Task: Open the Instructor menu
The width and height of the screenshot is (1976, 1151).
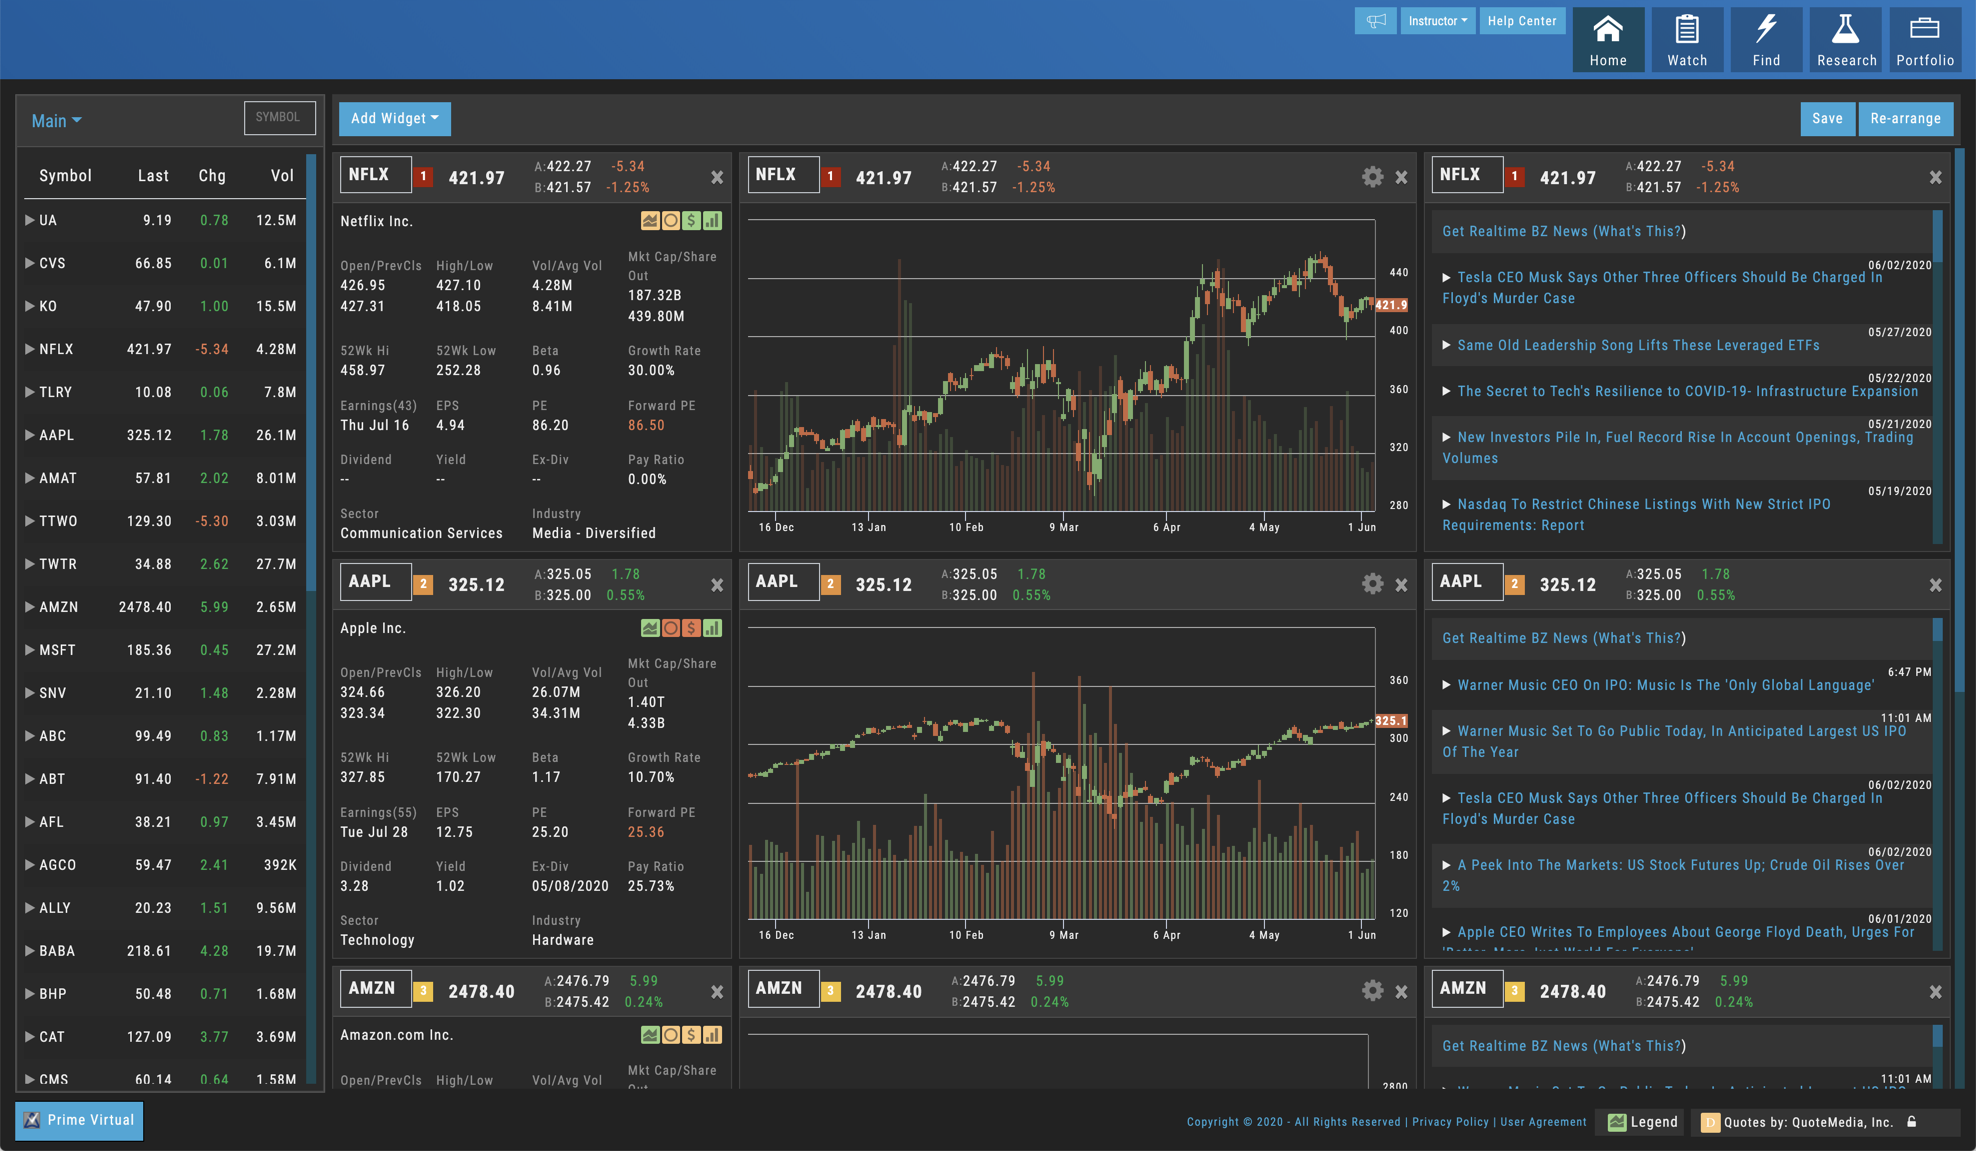Action: [x=1437, y=21]
